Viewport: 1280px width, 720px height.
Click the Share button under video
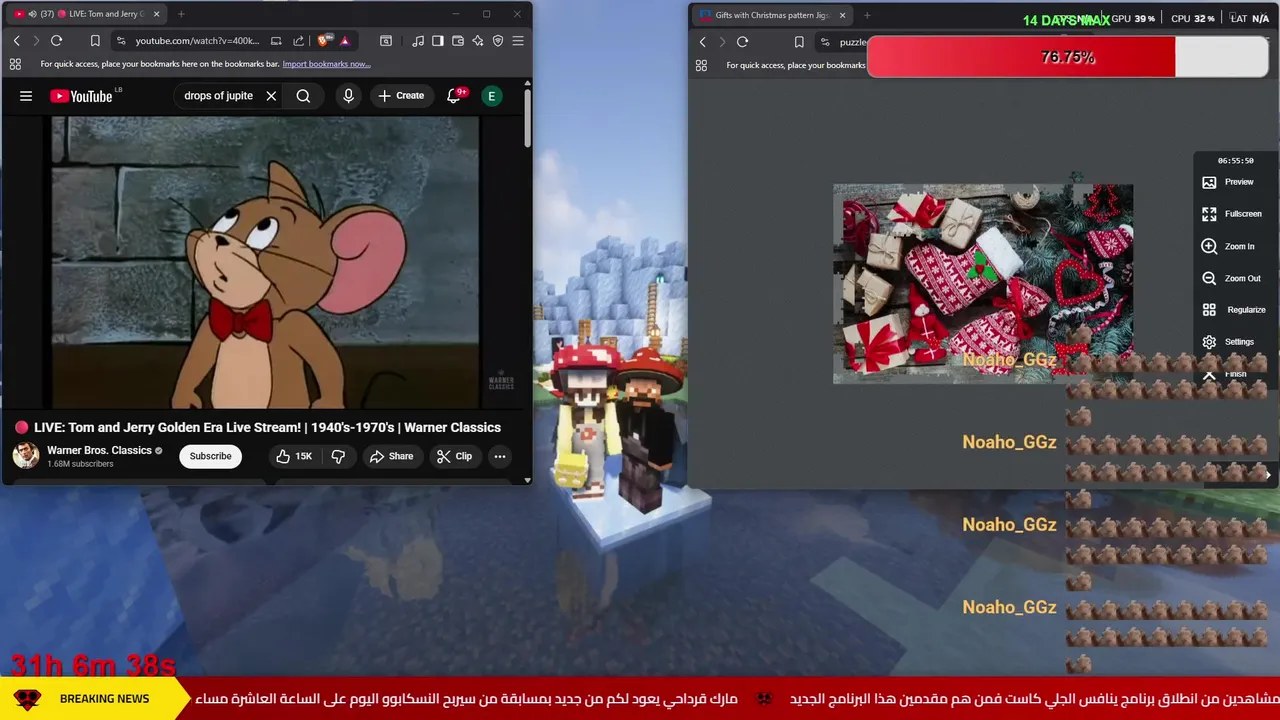[x=391, y=456]
